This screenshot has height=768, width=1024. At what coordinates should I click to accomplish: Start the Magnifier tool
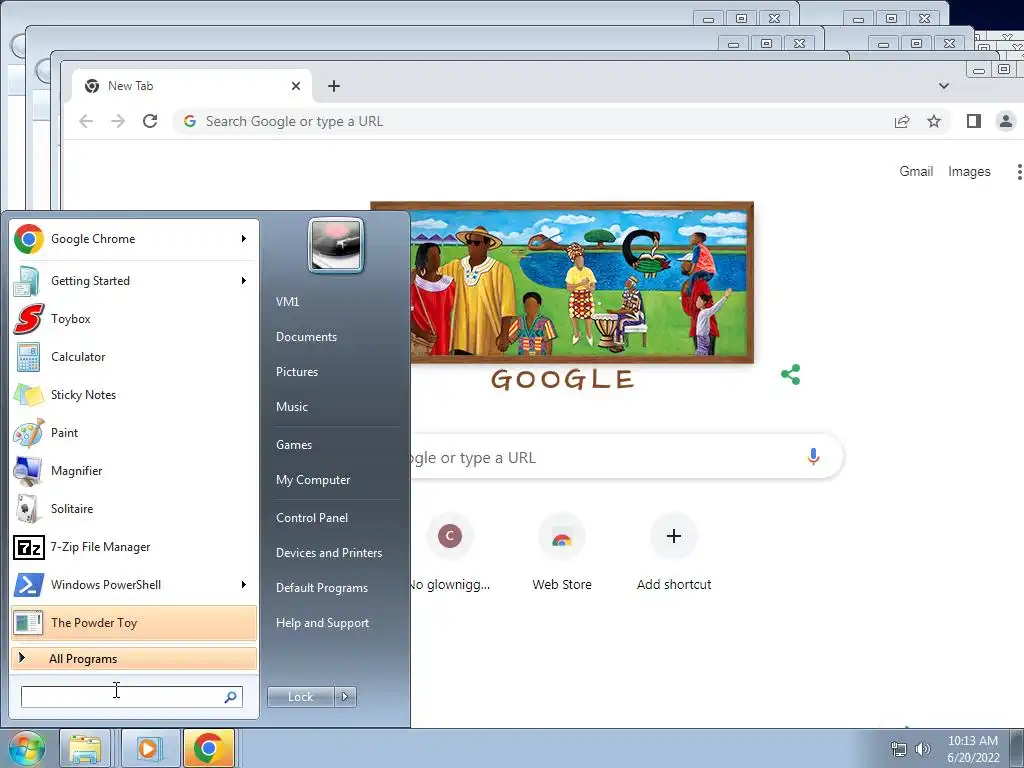(x=134, y=471)
